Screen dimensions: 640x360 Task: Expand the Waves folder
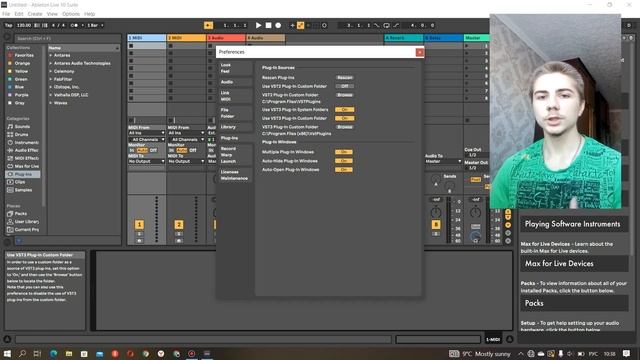coord(51,103)
